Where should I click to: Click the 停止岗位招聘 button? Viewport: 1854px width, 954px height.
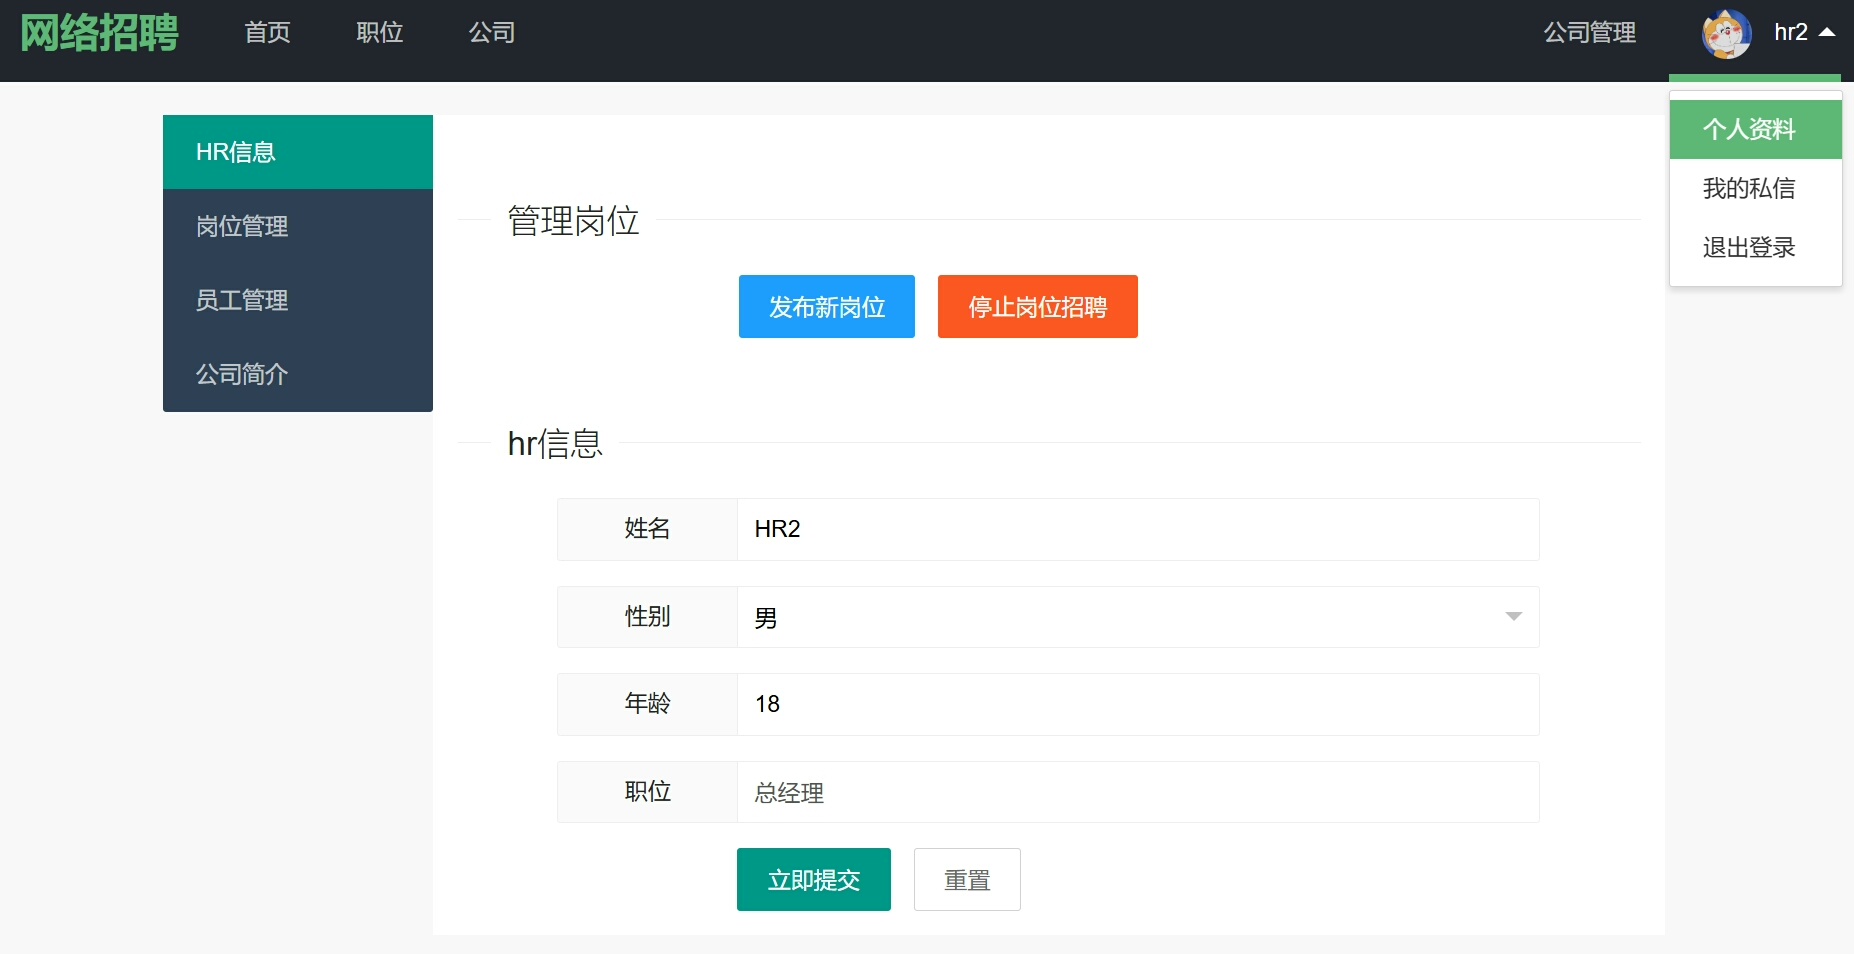pos(1038,307)
